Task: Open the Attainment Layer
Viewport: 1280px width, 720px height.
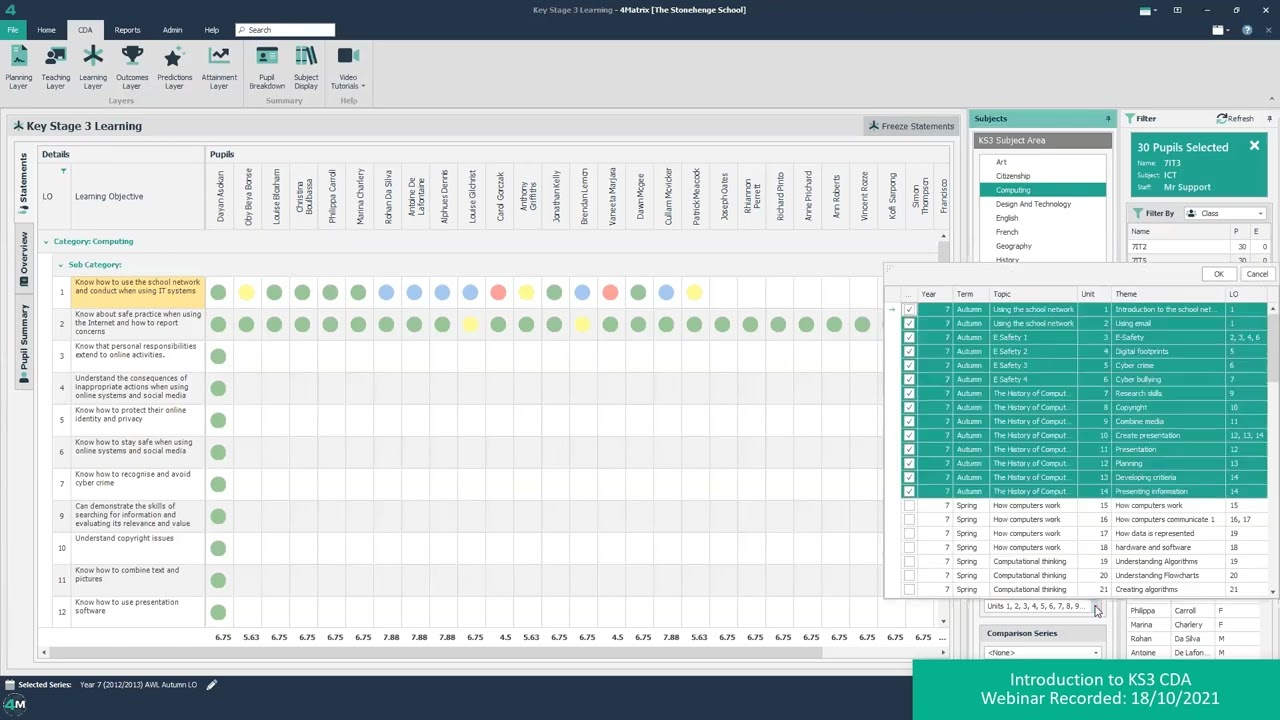Action: [219, 68]
